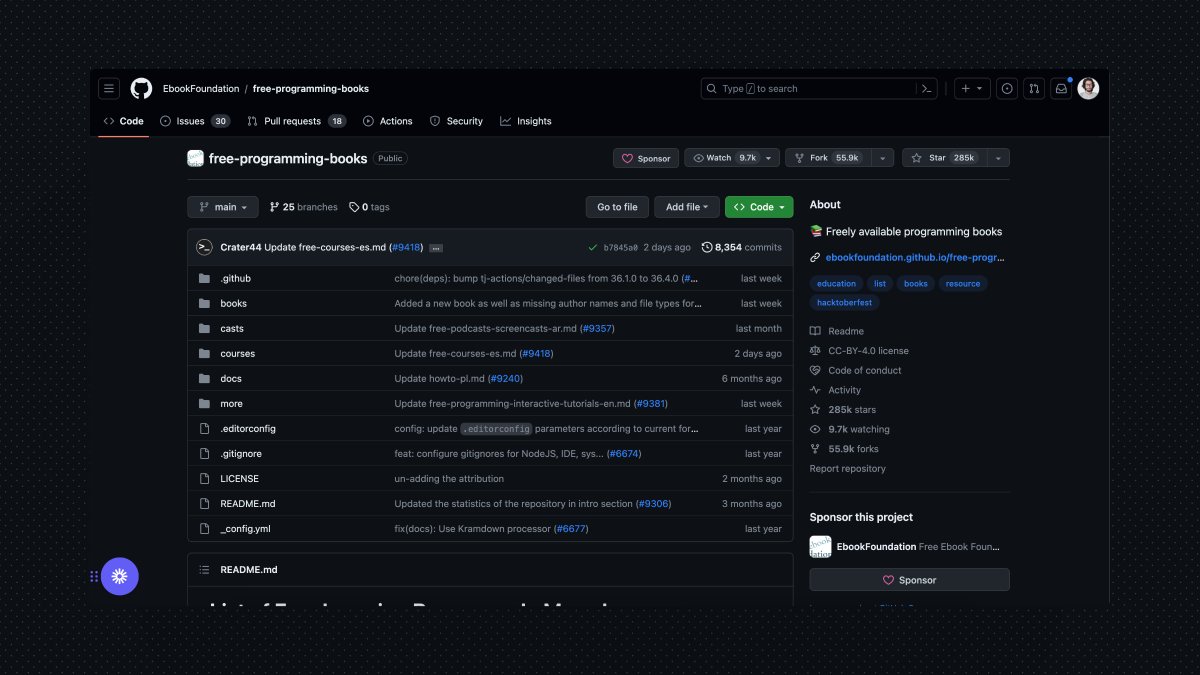The height and width of the screenshot is (675, 1200).
Task: Open the Add file dropdown
Action: [687, 207]
